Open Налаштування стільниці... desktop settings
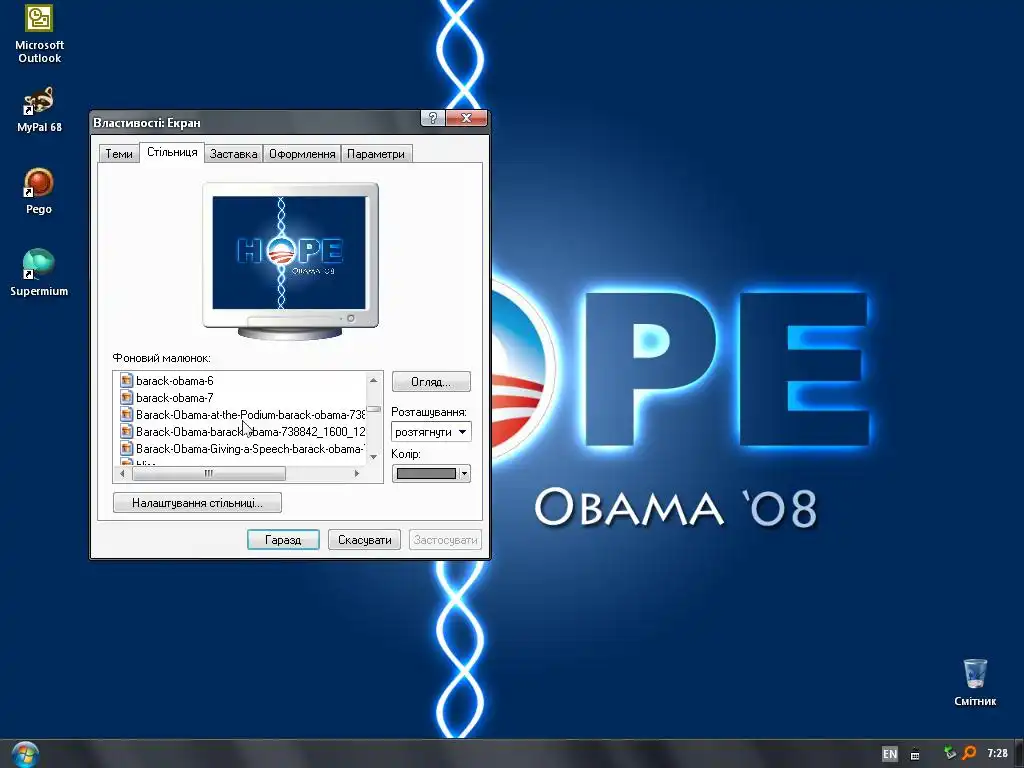Viewport: 1024px width, 768px height. coord(197,503)
